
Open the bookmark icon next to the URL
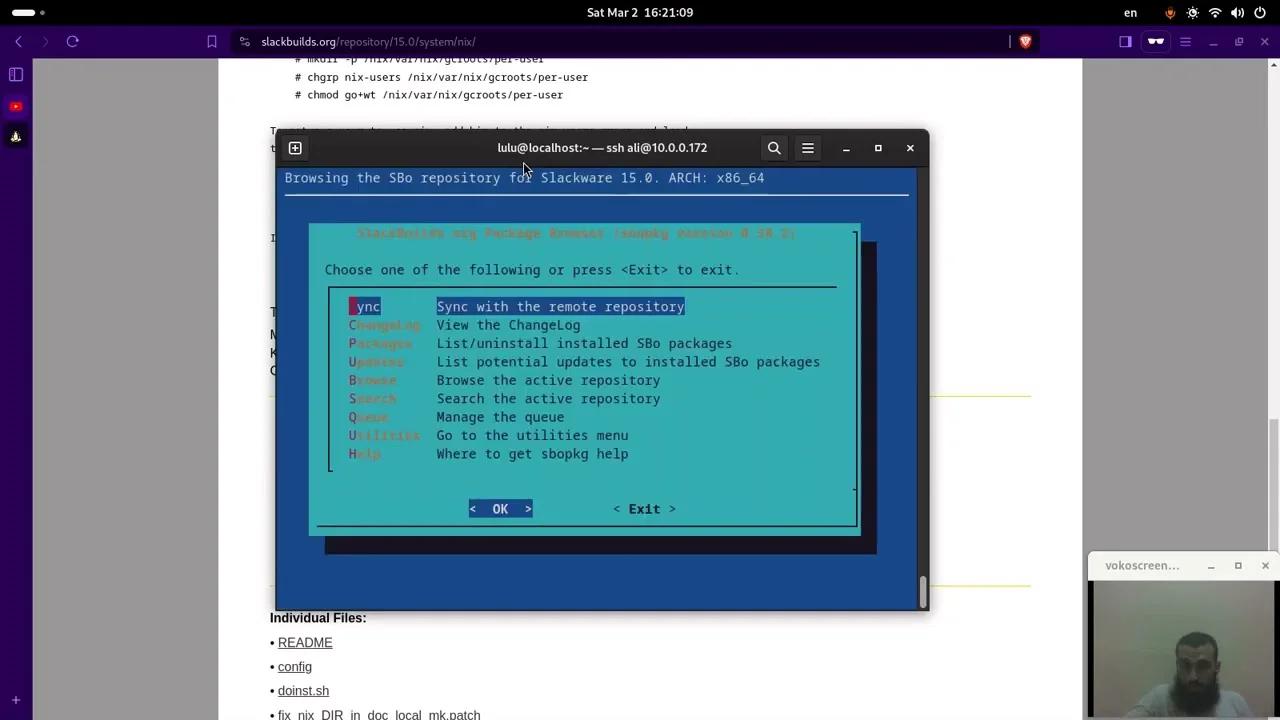(211, 41)
